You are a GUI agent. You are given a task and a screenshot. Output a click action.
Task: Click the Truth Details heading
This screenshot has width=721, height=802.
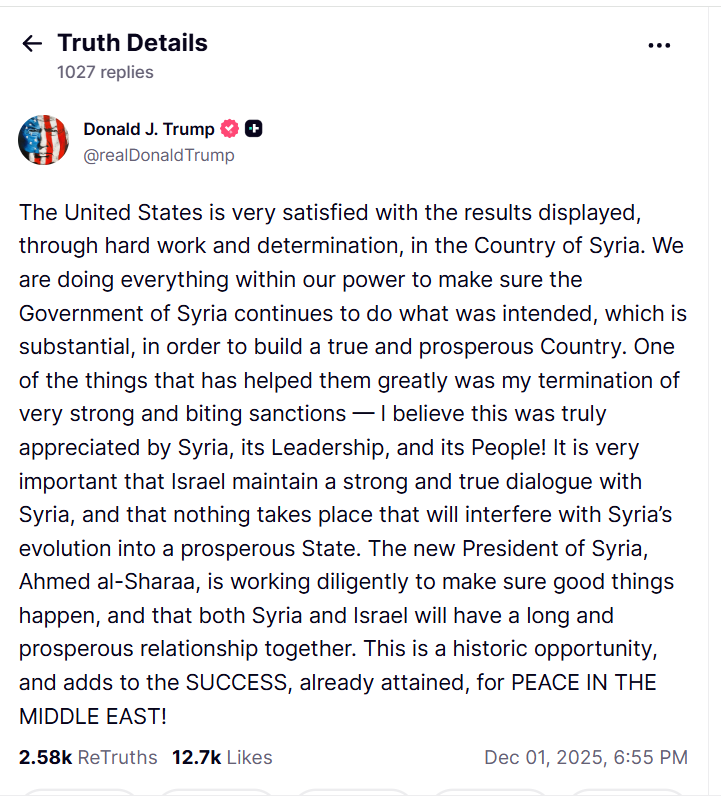coord(132,43)
